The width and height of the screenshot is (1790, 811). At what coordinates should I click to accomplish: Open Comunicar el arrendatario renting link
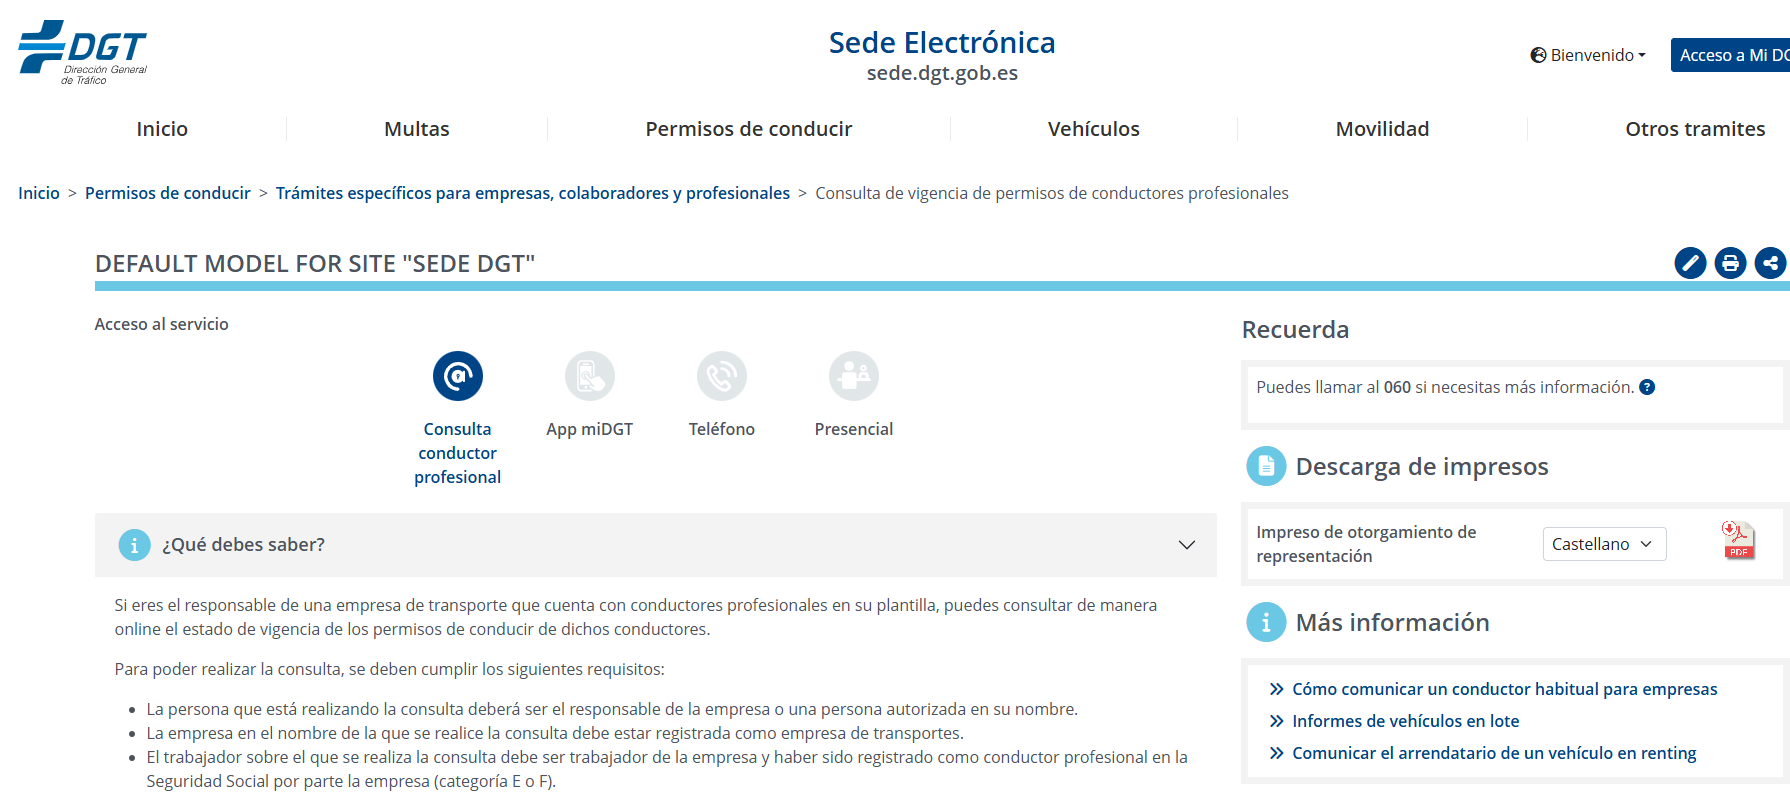(x=1494, y=753)
